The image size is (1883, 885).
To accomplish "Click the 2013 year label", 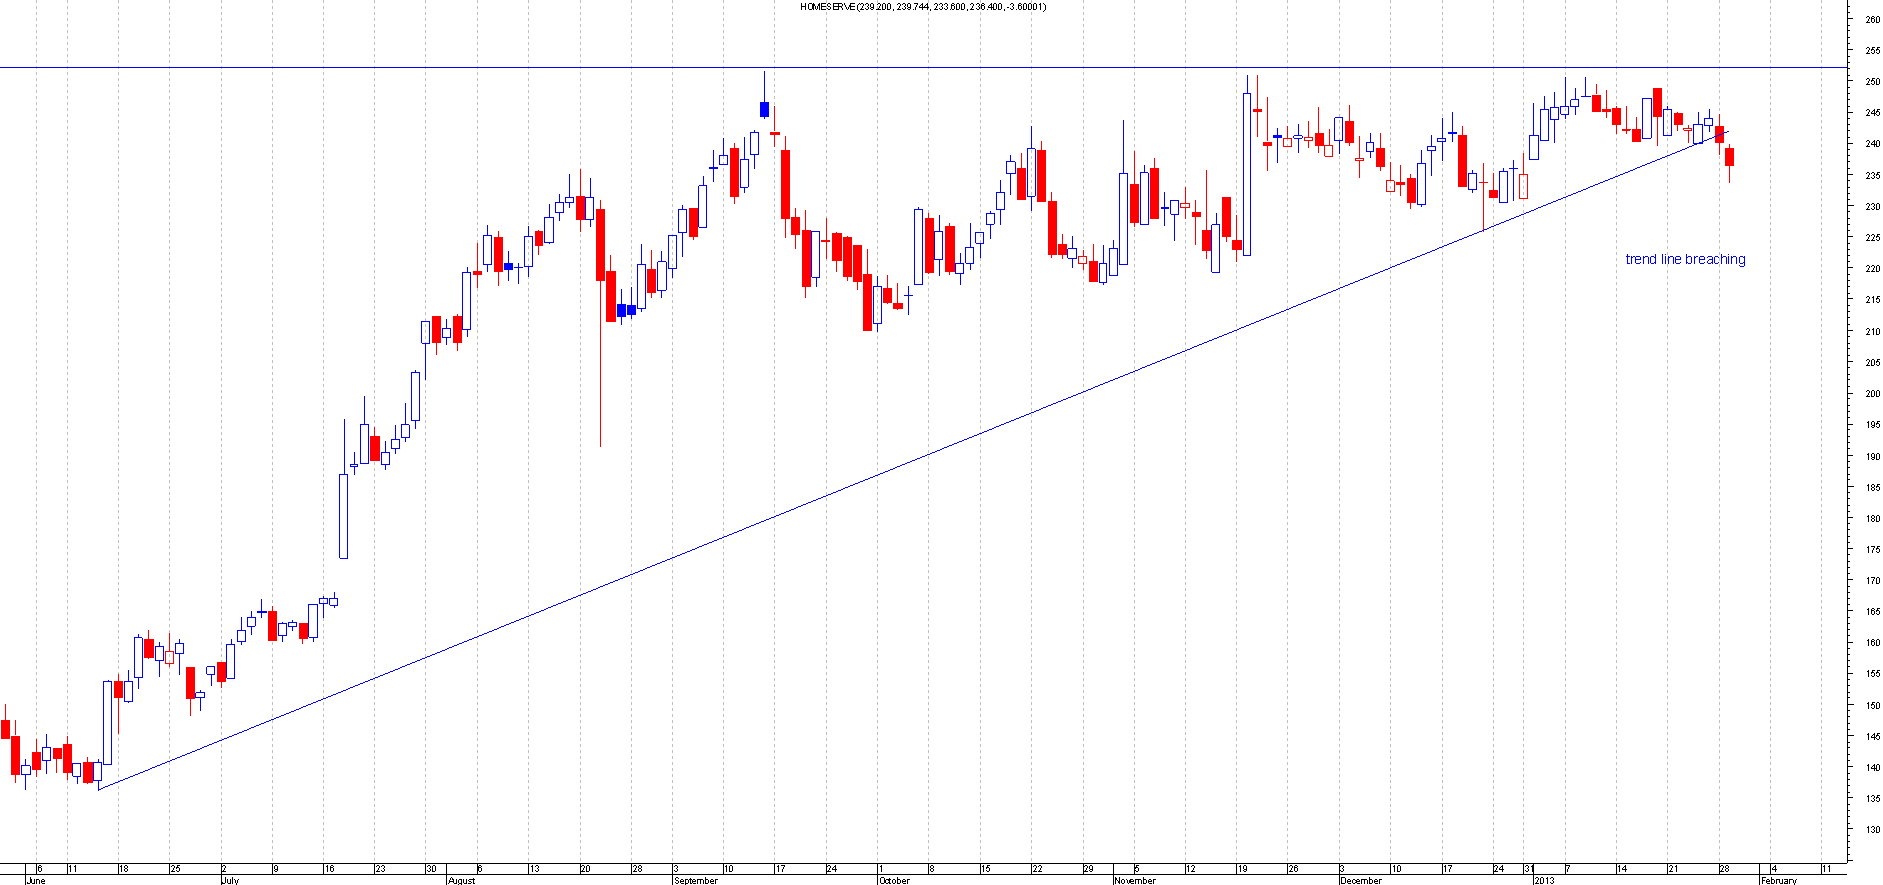I will [1544, 881].
